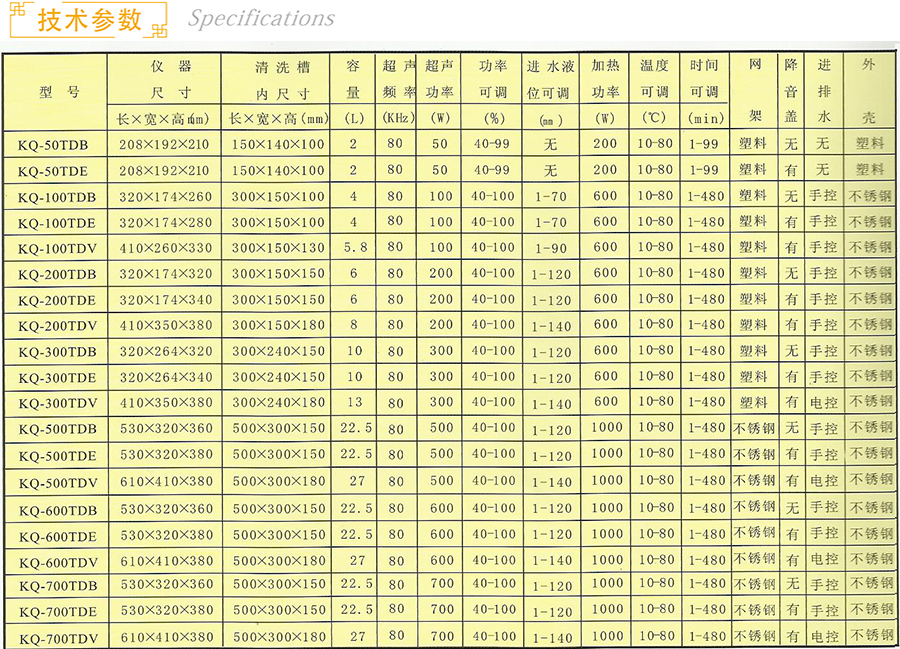Image resolution: width=900 pixels, height=649 pixels.
Task: Click the KQ-100TDV model name
Action: click(57, 248)
